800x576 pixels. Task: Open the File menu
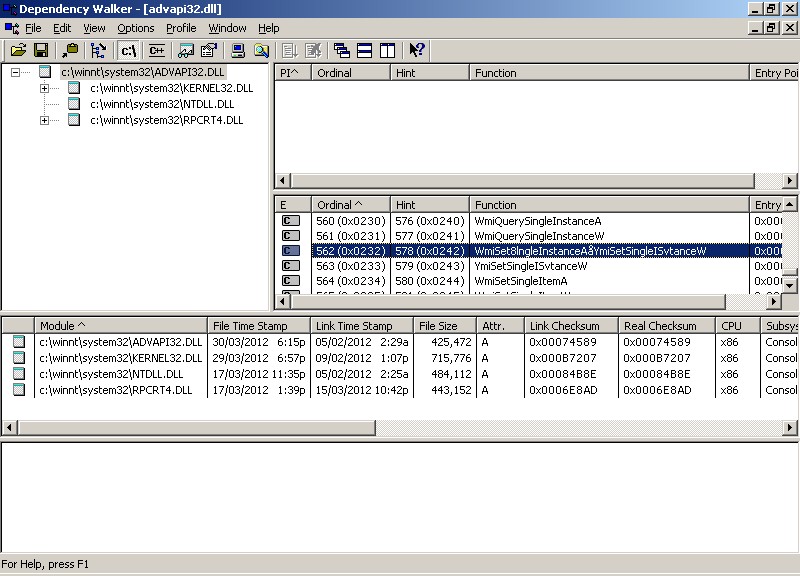[33, 28]
